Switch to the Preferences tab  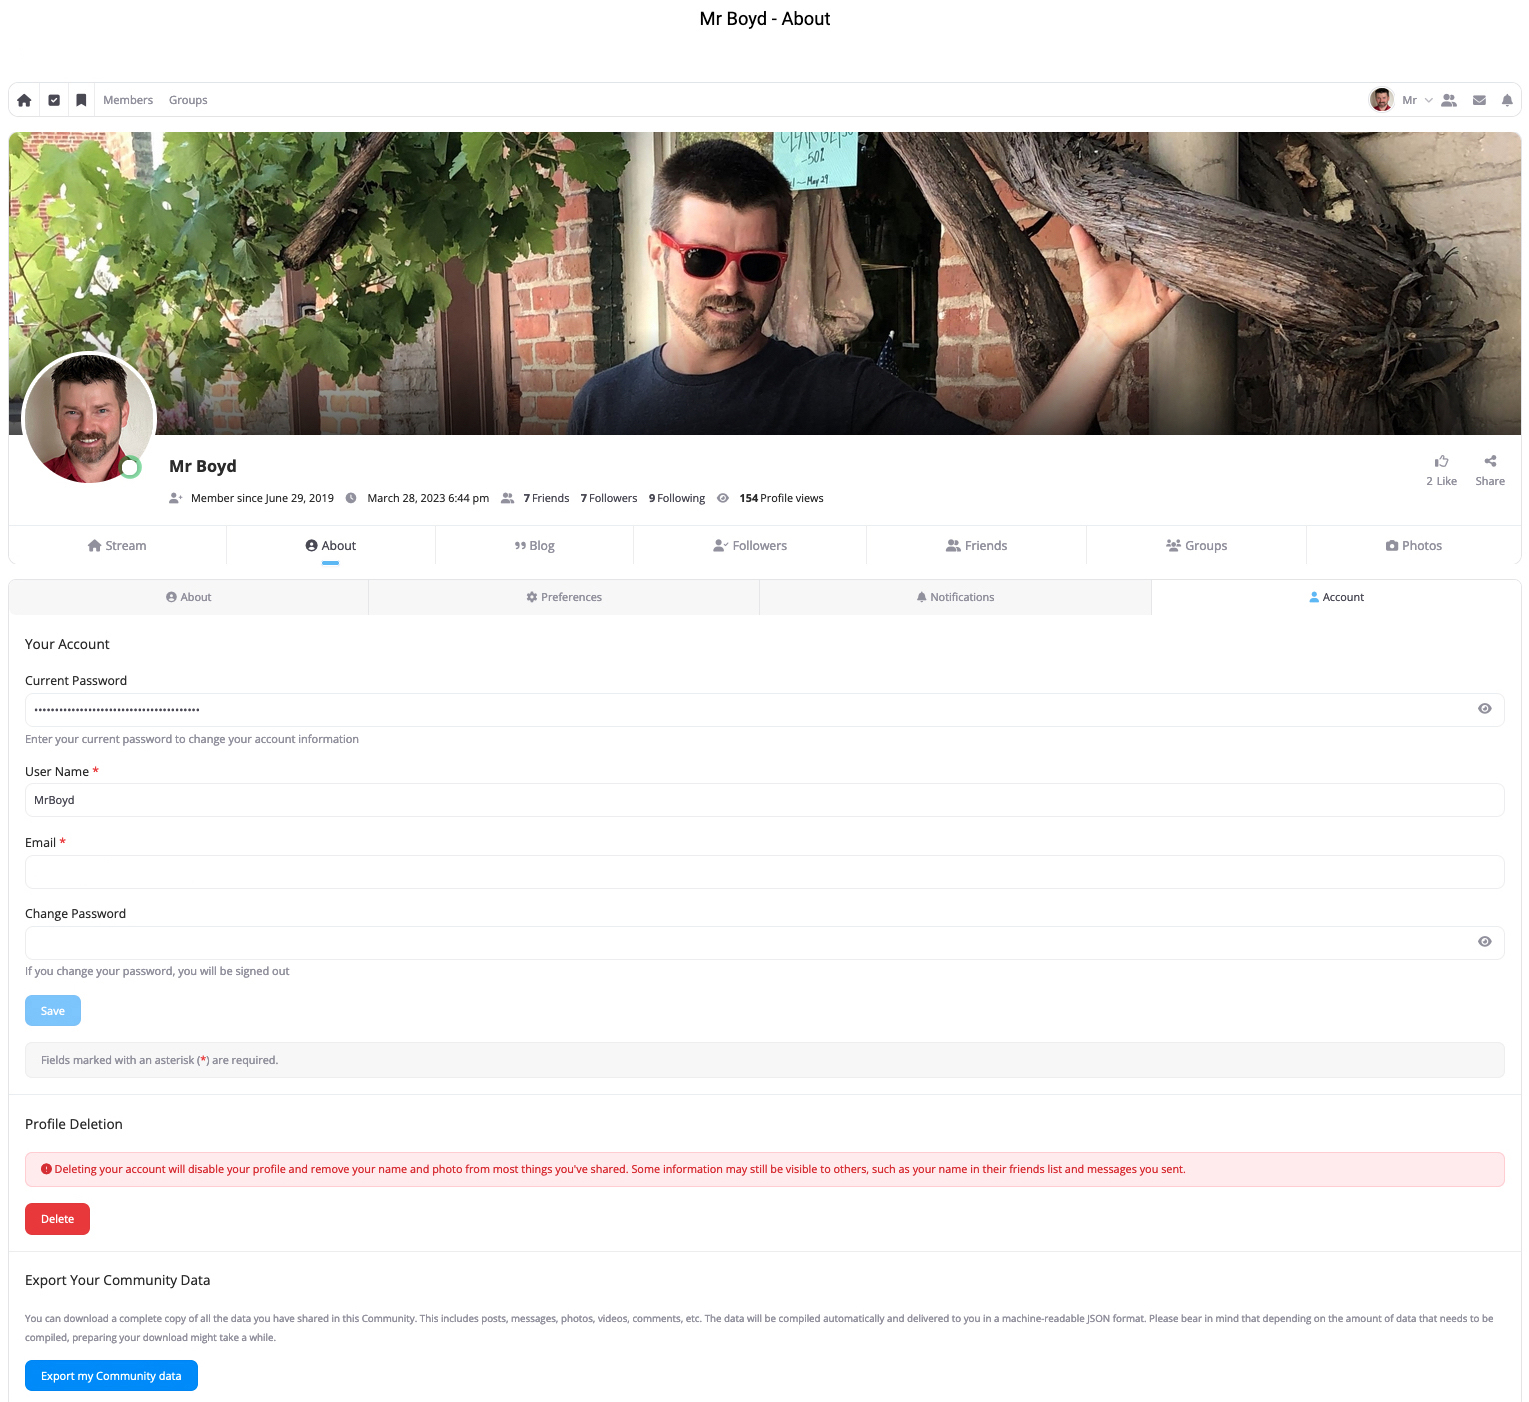(564, 597)
